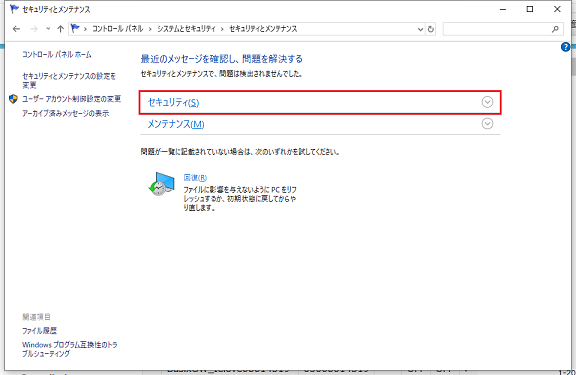This screenshot has width=576, height=375.
Task: Open ファイル履歴 related item
Action: [x=39, y=331]
